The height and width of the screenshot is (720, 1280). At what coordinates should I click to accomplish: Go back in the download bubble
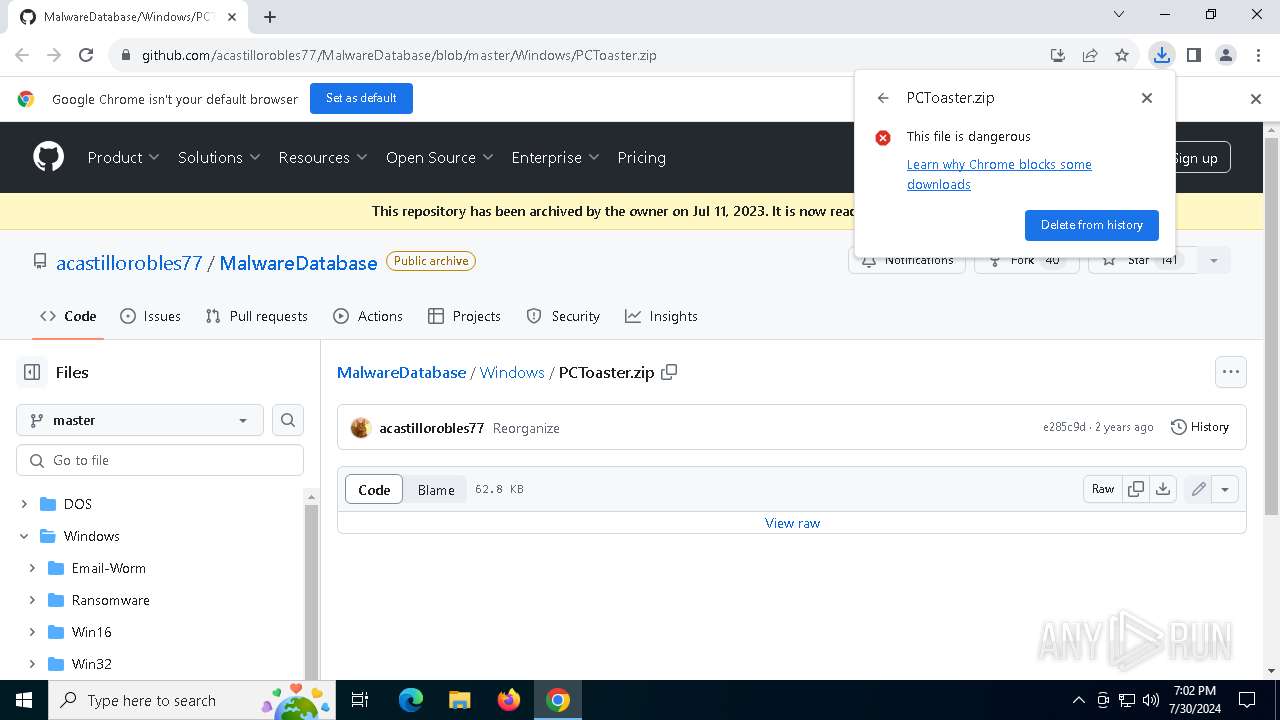tap(883, 98)
